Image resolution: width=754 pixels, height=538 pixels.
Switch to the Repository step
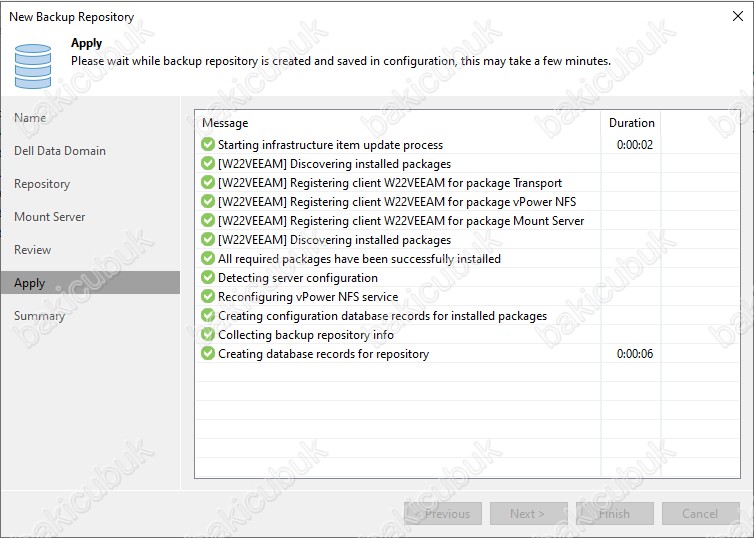coord(42,184)
